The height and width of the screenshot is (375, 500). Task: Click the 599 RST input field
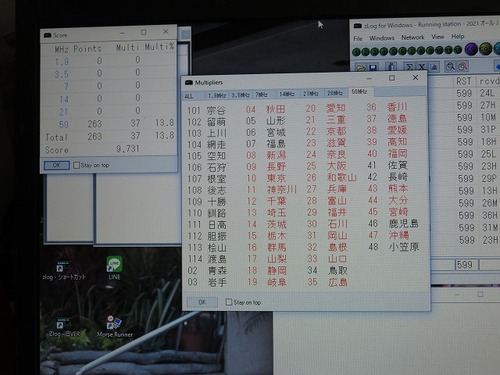tap(467, 265)
